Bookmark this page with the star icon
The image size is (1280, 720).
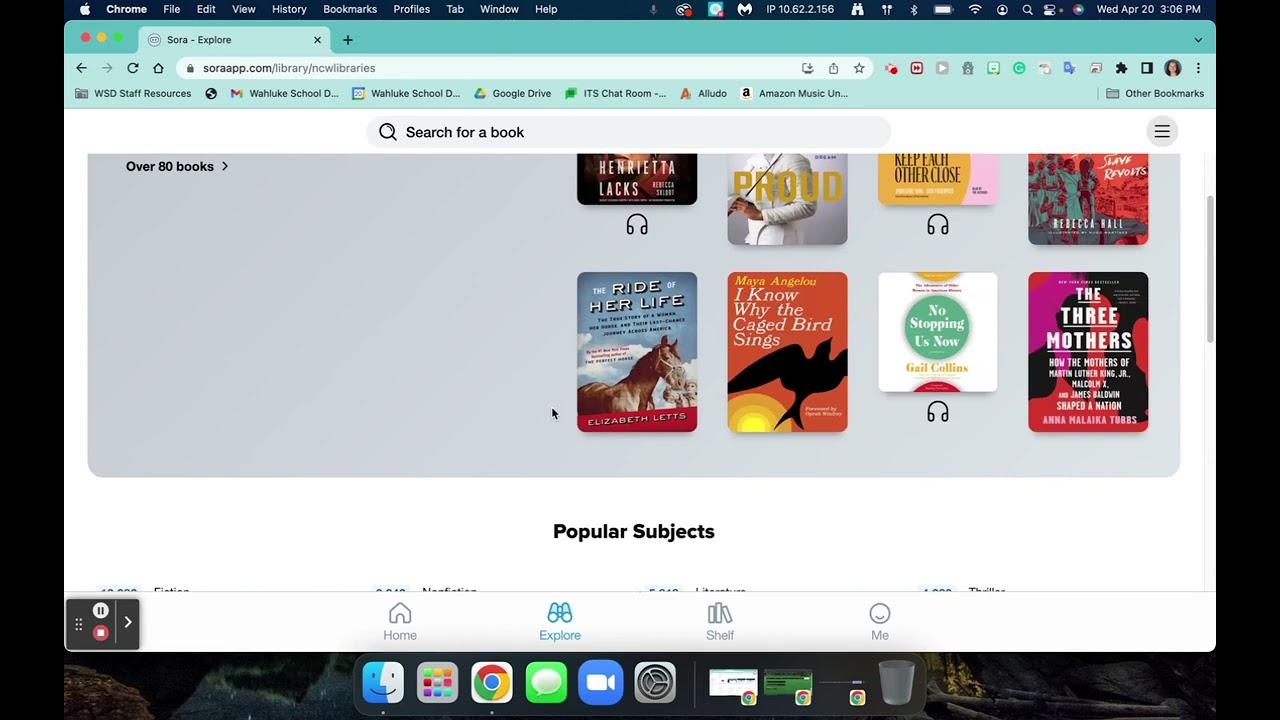pyautogui.click(x=859, y=68)
